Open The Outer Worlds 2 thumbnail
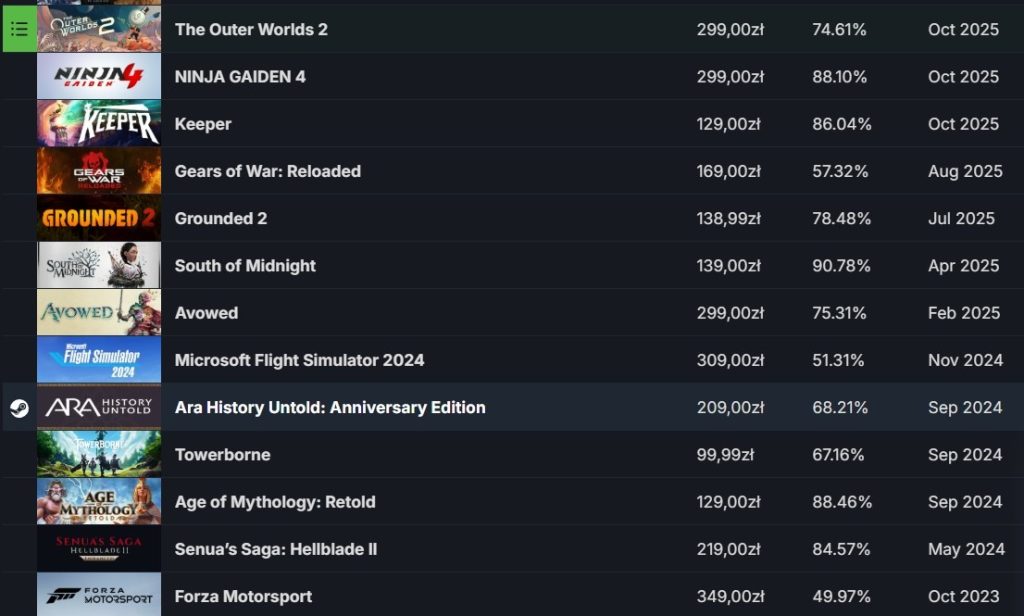1024x616 pixels. (x=99, y=29)
